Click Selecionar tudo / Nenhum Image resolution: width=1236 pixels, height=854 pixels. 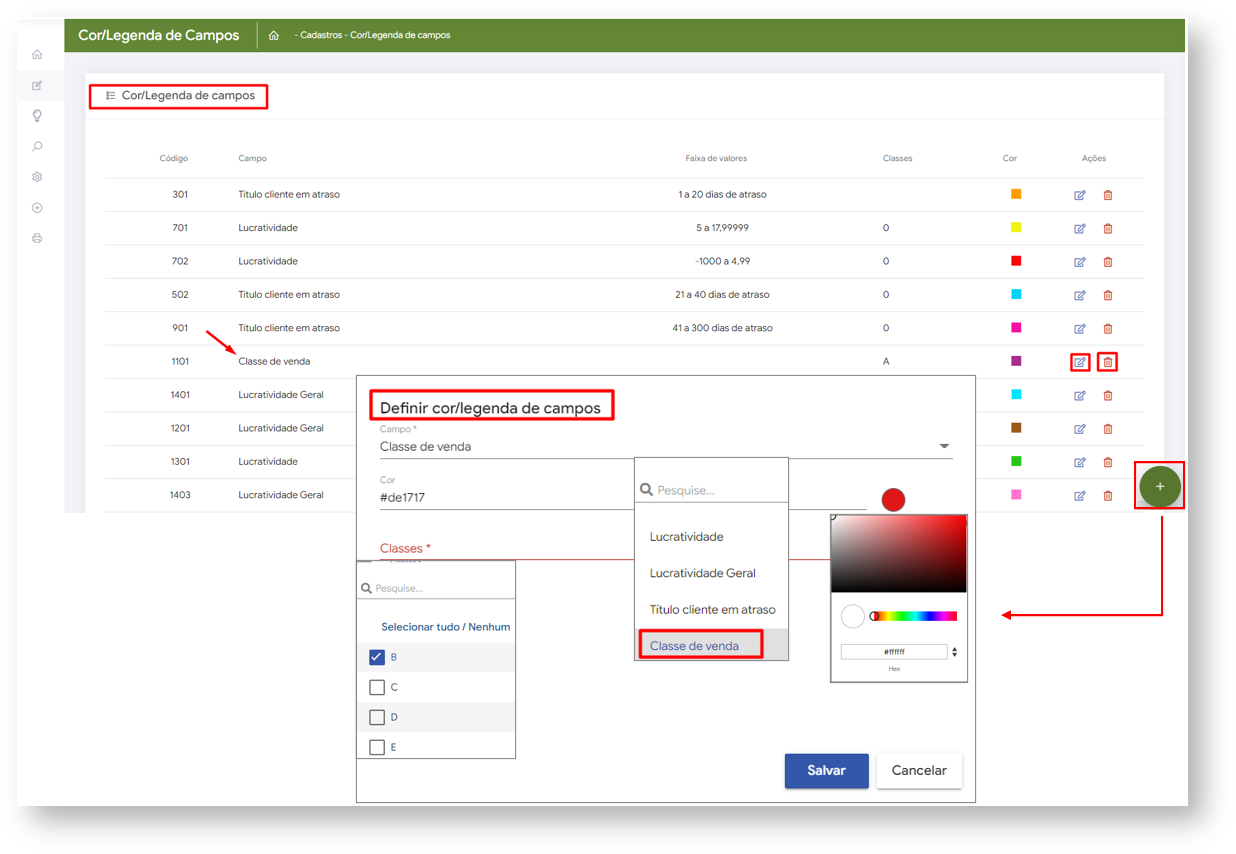445,627
